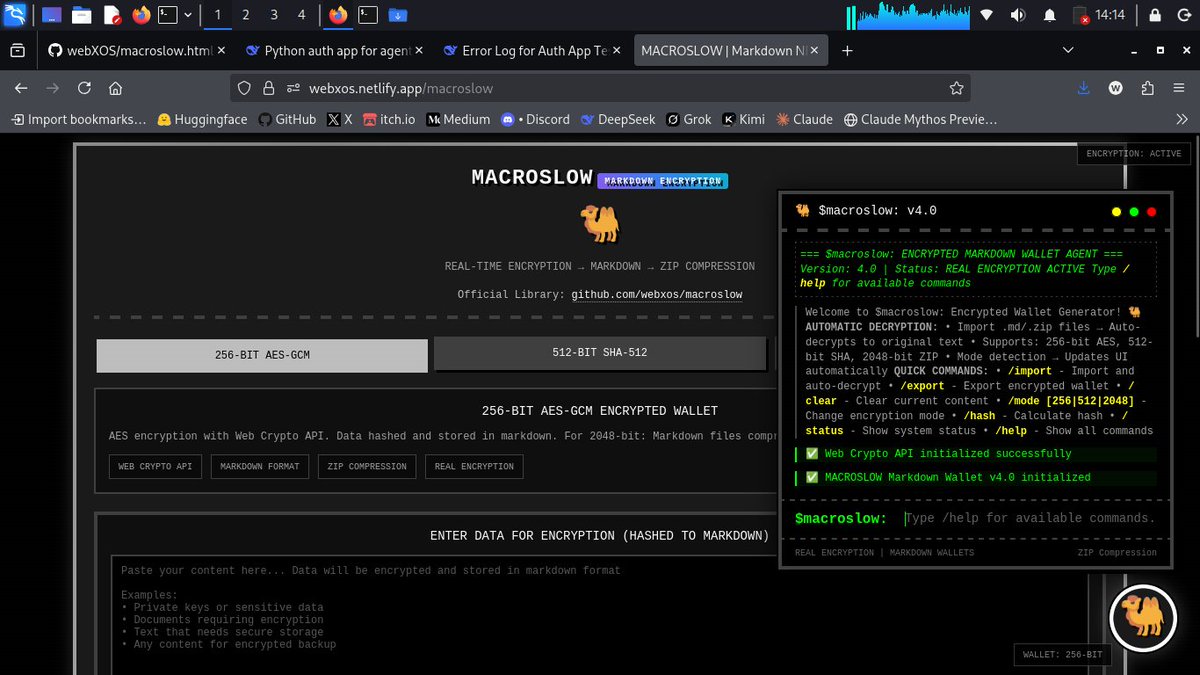Open the Kali application menu
The width and height of the screenshot is (1200, 675).
[x=15, y=15]
